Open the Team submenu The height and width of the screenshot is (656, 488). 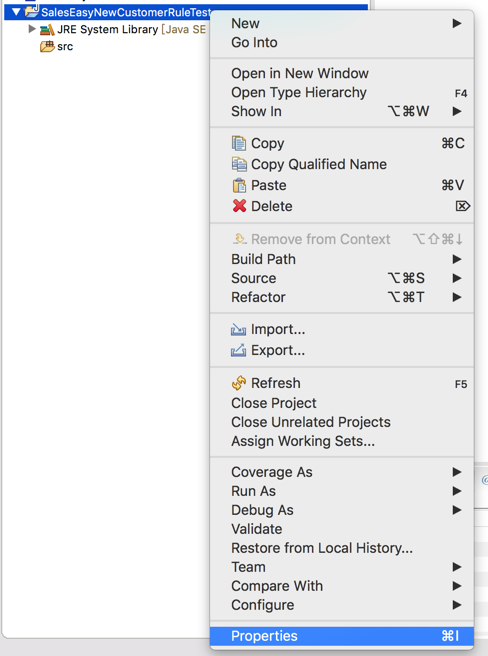[342, 567]
